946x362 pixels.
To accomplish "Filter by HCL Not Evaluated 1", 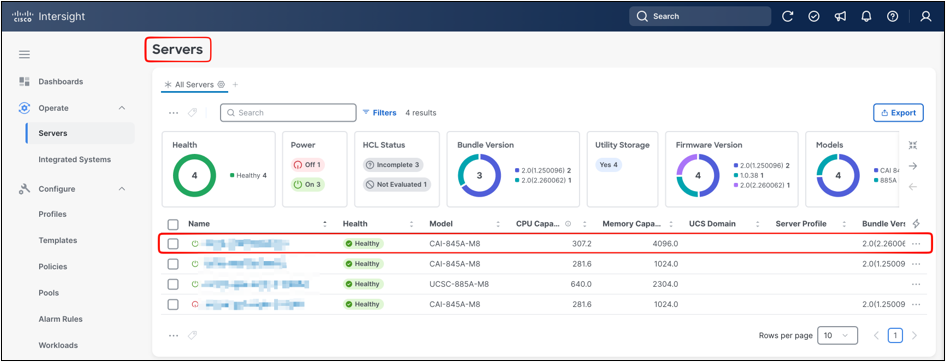I will (397, 185).
